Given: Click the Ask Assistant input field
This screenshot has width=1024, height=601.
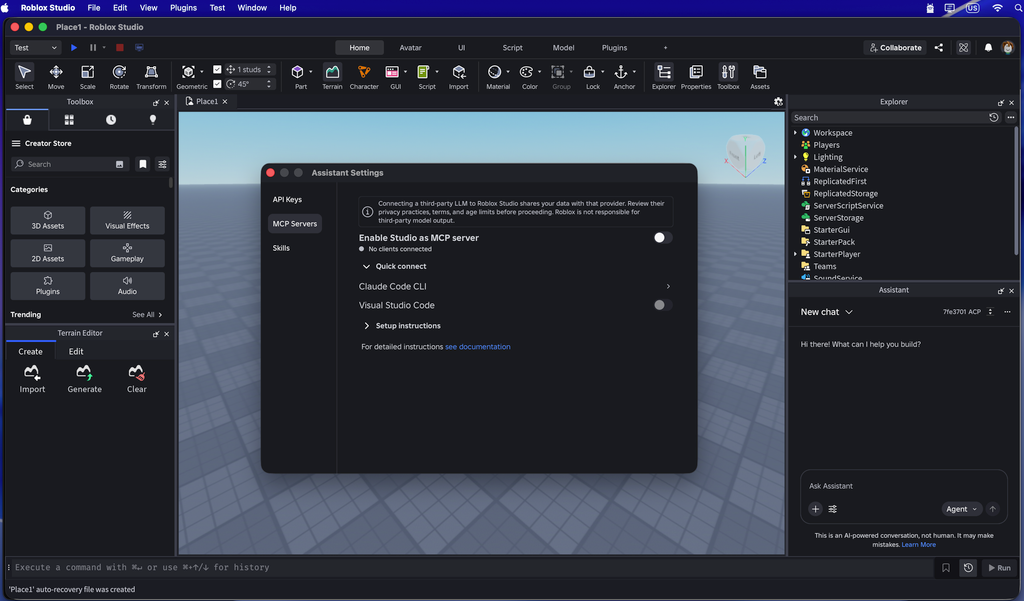Looking at the screenshot, I should (904, 486).
